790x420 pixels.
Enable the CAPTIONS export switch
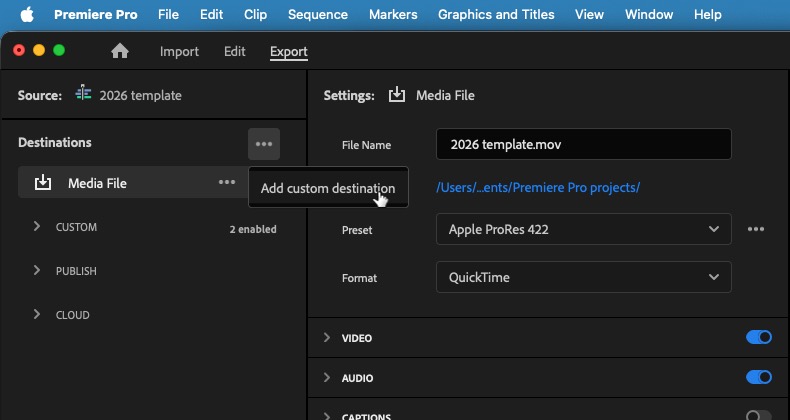pos(759,416)
